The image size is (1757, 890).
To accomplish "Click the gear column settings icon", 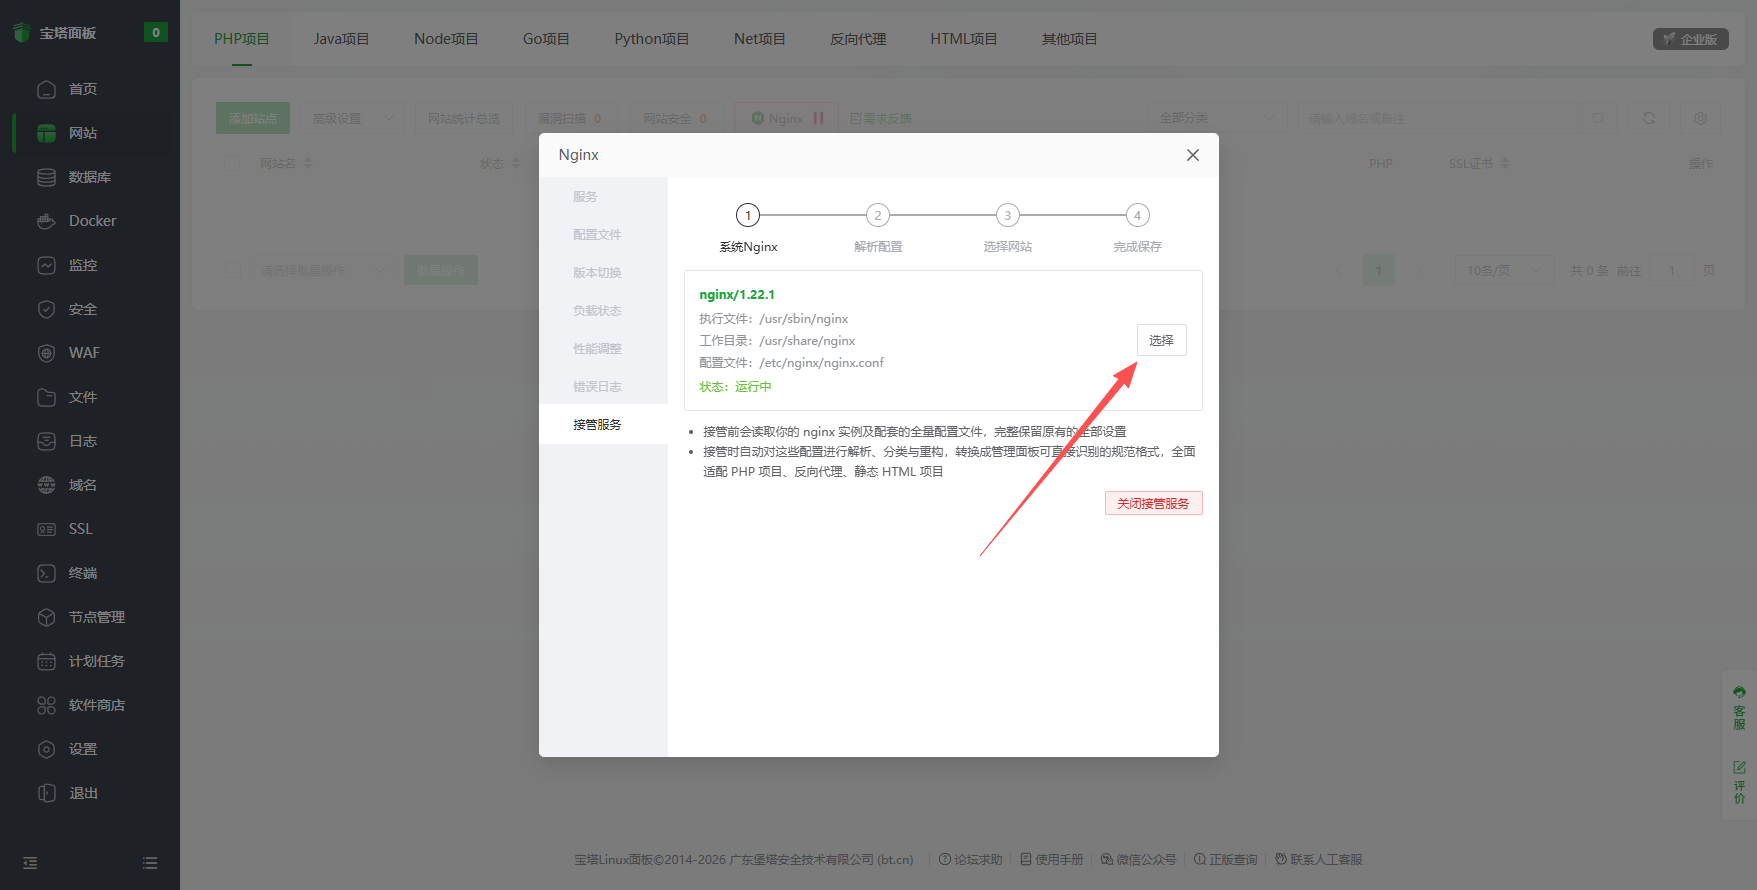I will (1700, 118).
